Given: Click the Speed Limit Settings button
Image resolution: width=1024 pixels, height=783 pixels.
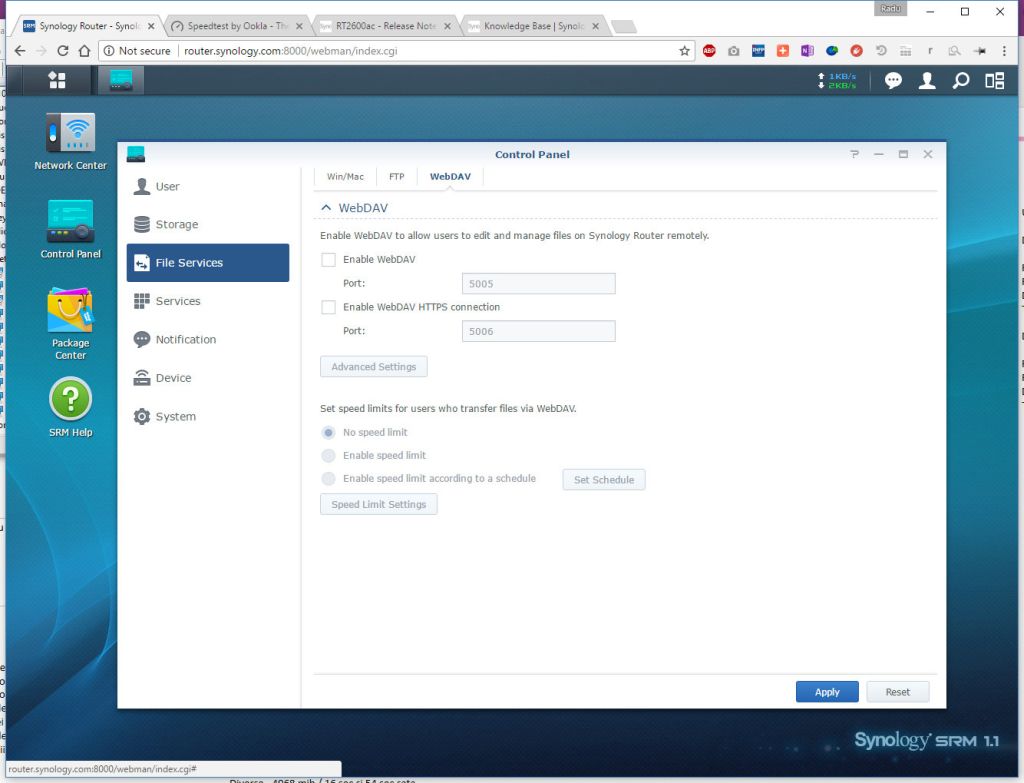Looking at the screenshot, I should click(x=379, y=505).
